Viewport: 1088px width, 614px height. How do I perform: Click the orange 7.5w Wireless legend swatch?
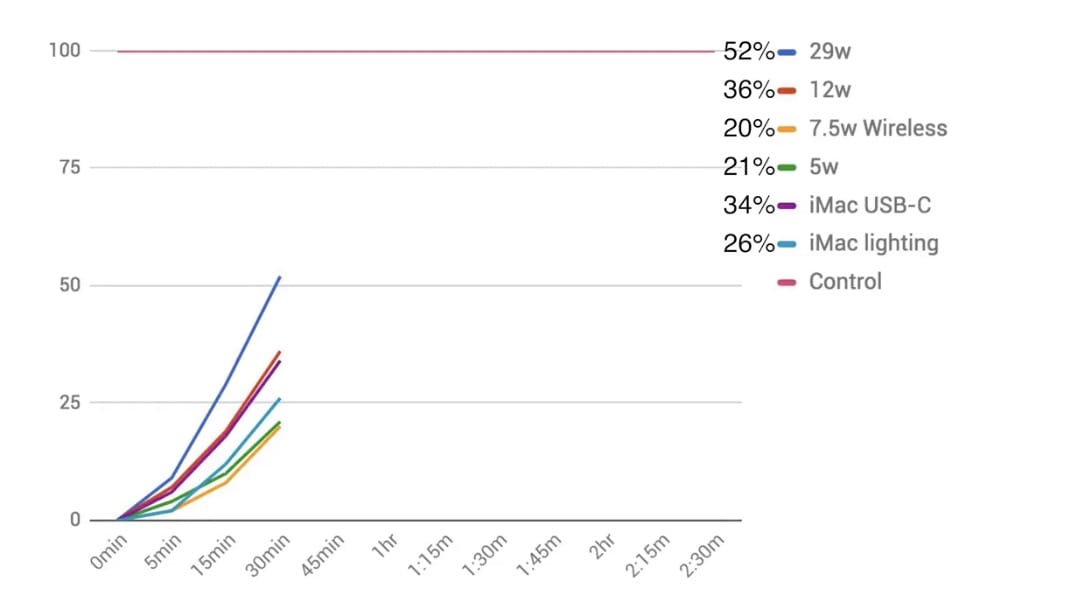click(786, 129)
